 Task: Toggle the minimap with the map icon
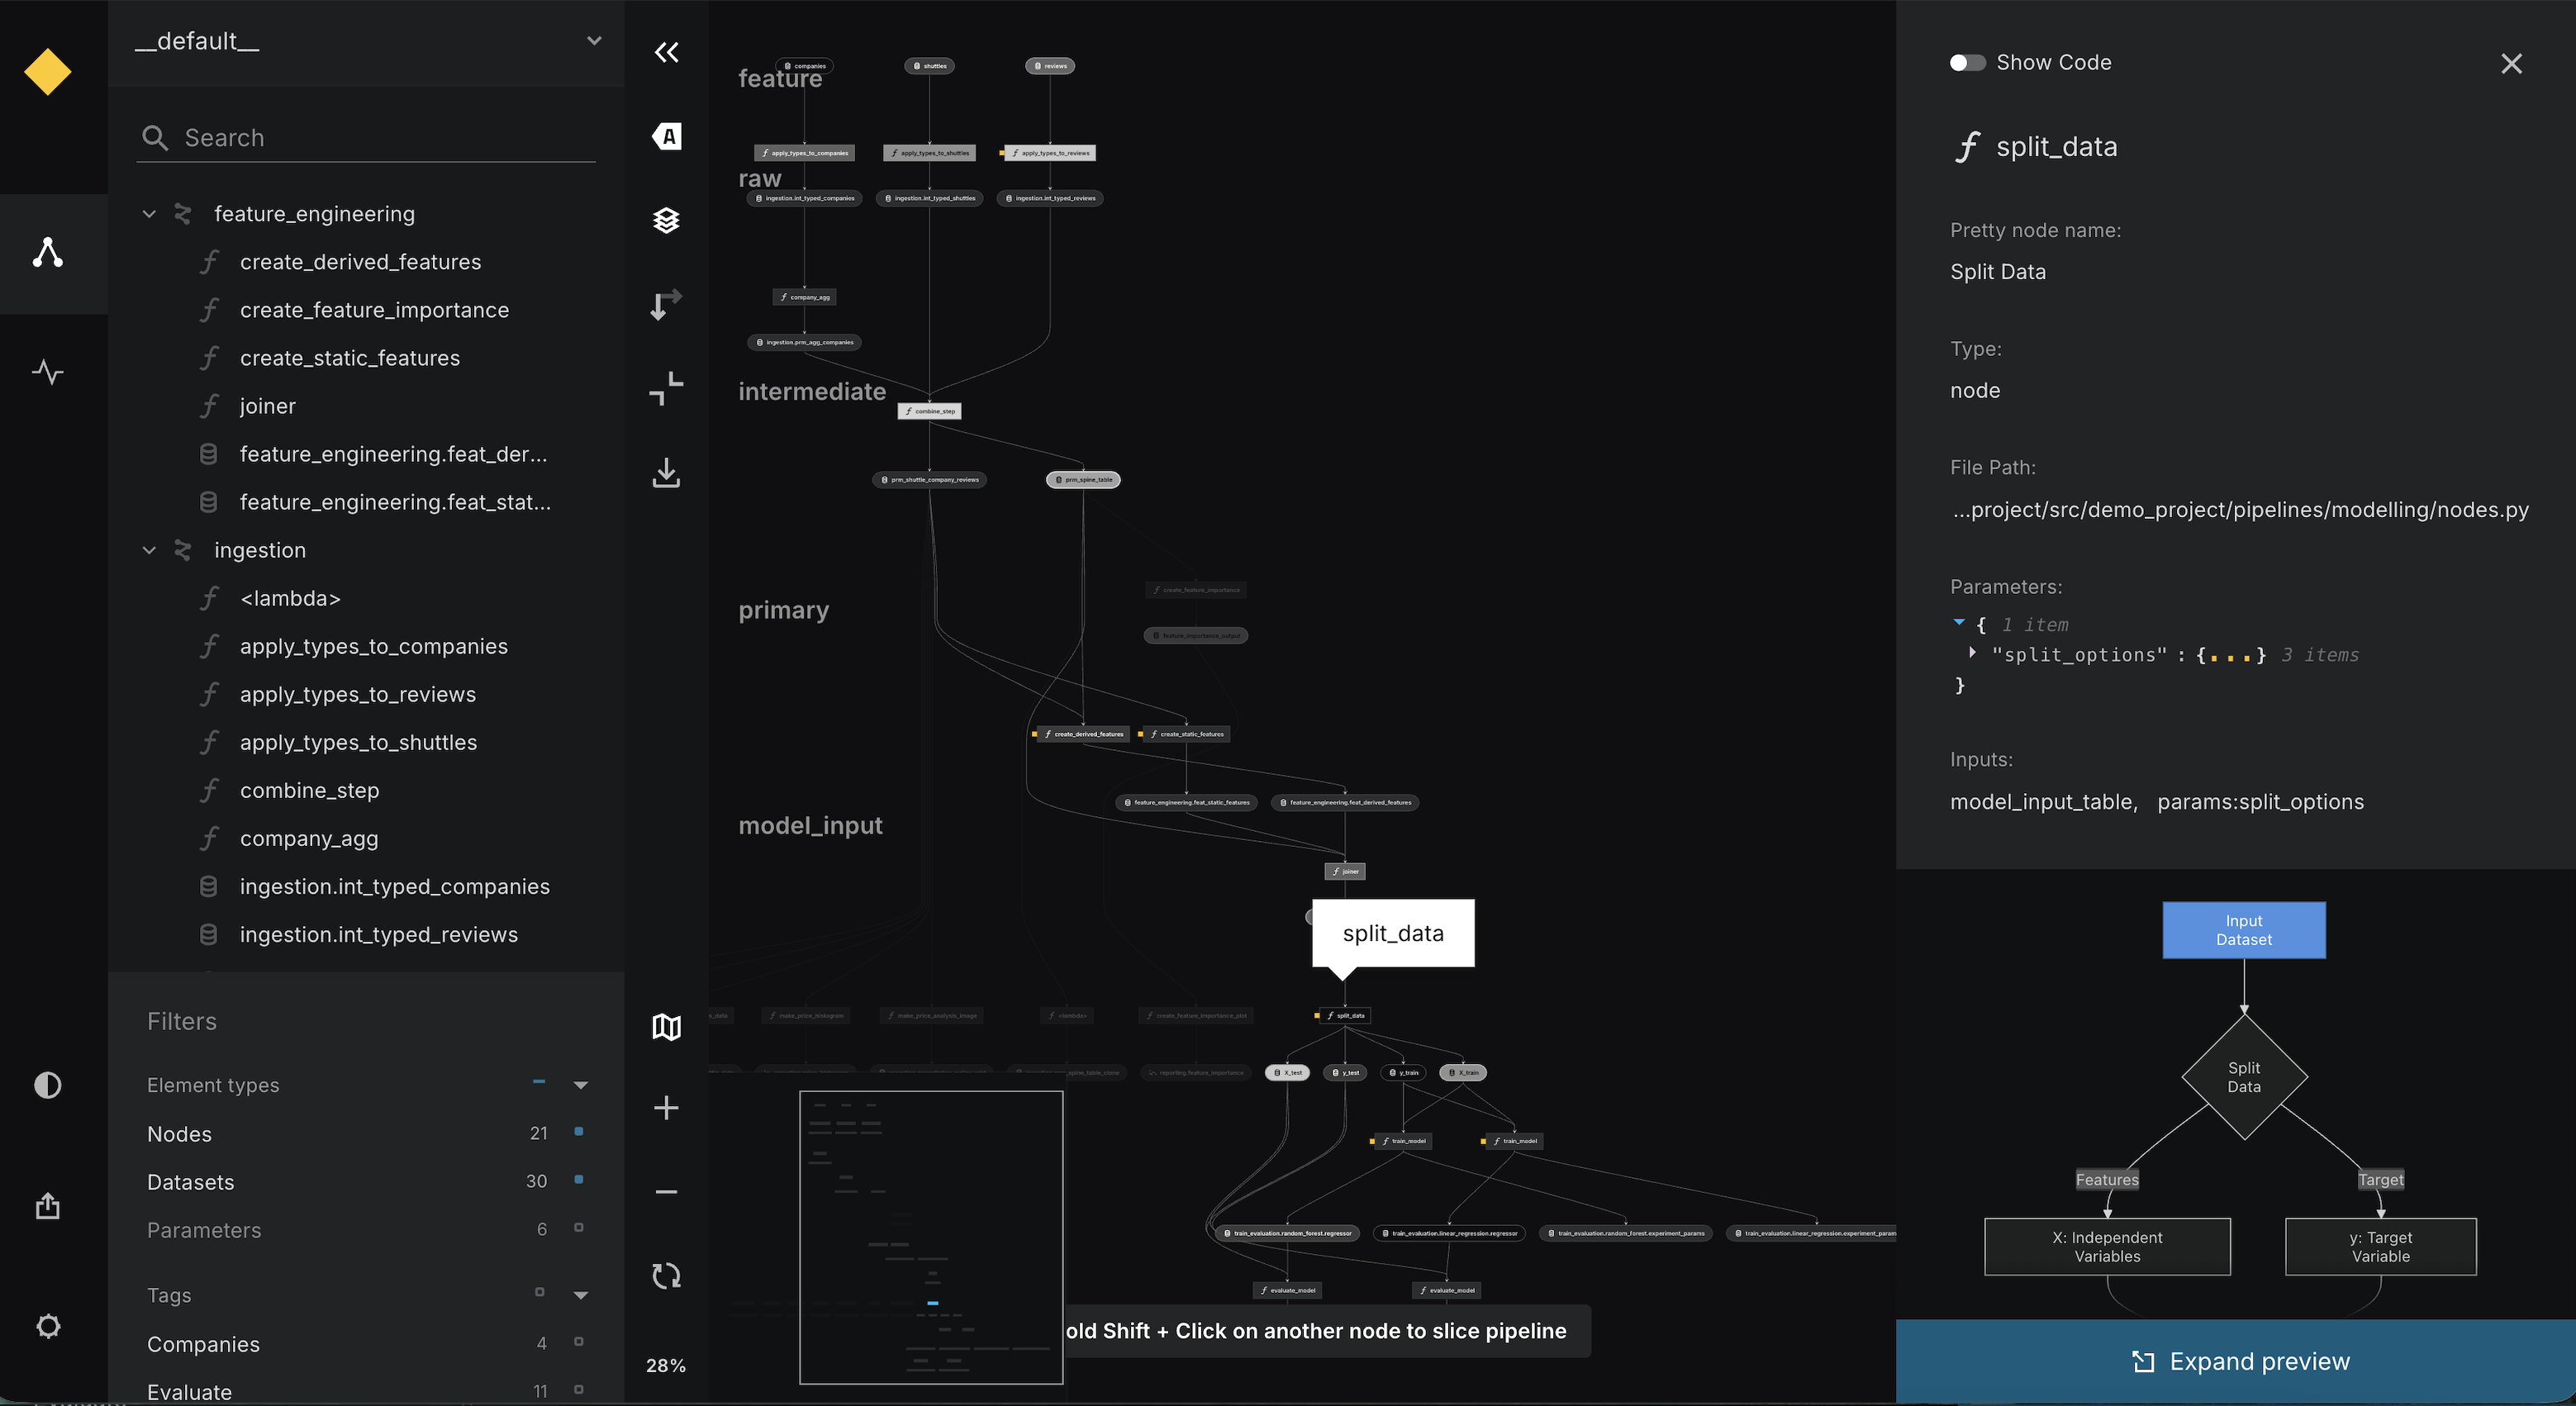pos(666,1027)
